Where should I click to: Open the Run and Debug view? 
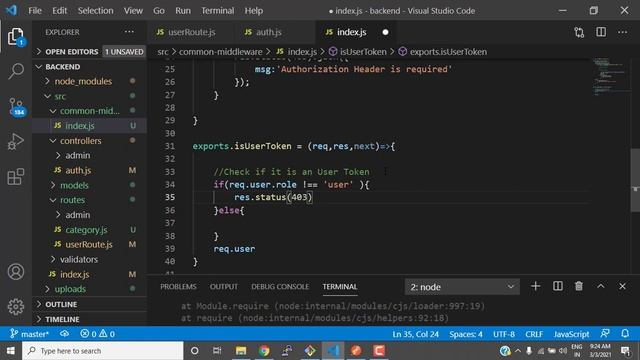pyautogui.click(x=16, y=142)
